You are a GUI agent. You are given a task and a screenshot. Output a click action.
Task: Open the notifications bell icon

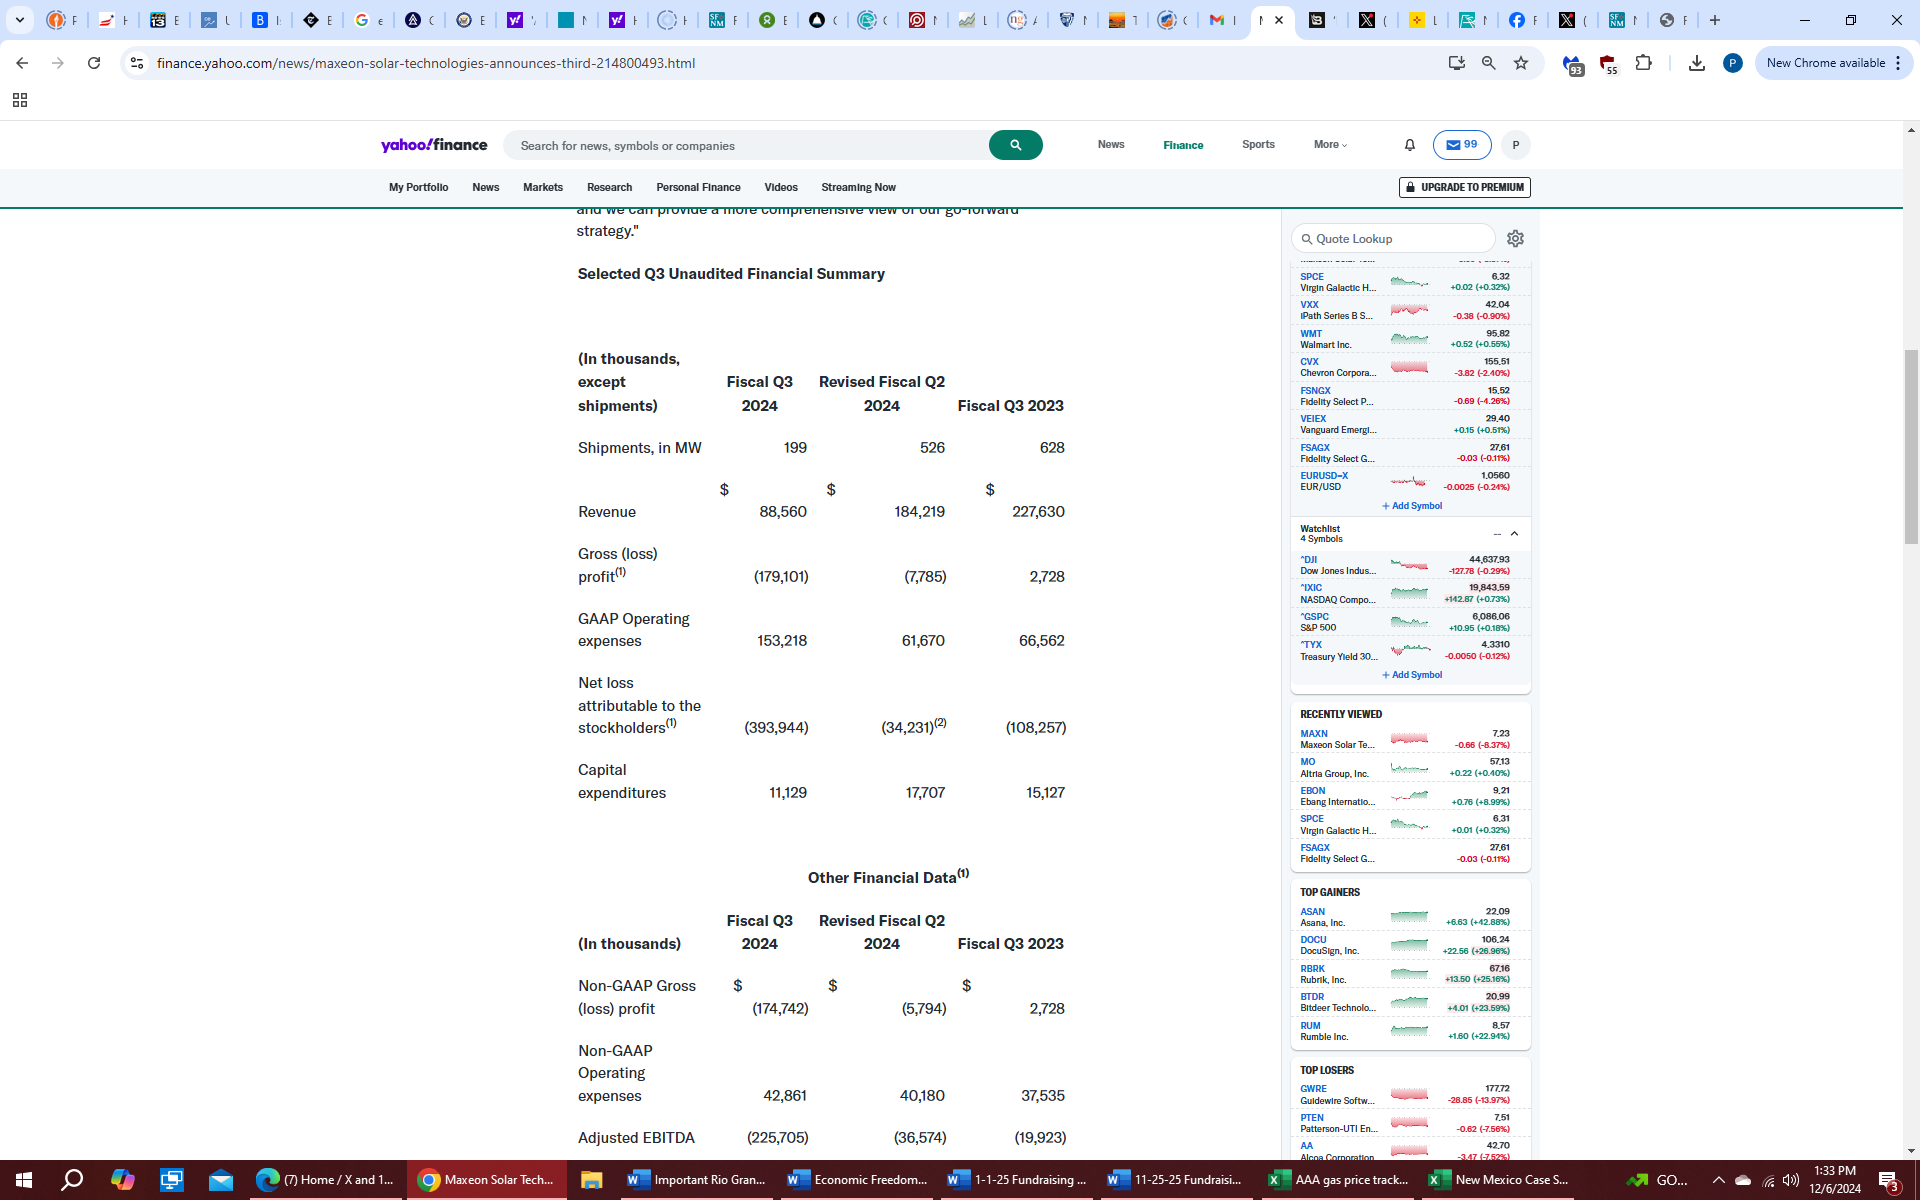[x=1409, y=145]
